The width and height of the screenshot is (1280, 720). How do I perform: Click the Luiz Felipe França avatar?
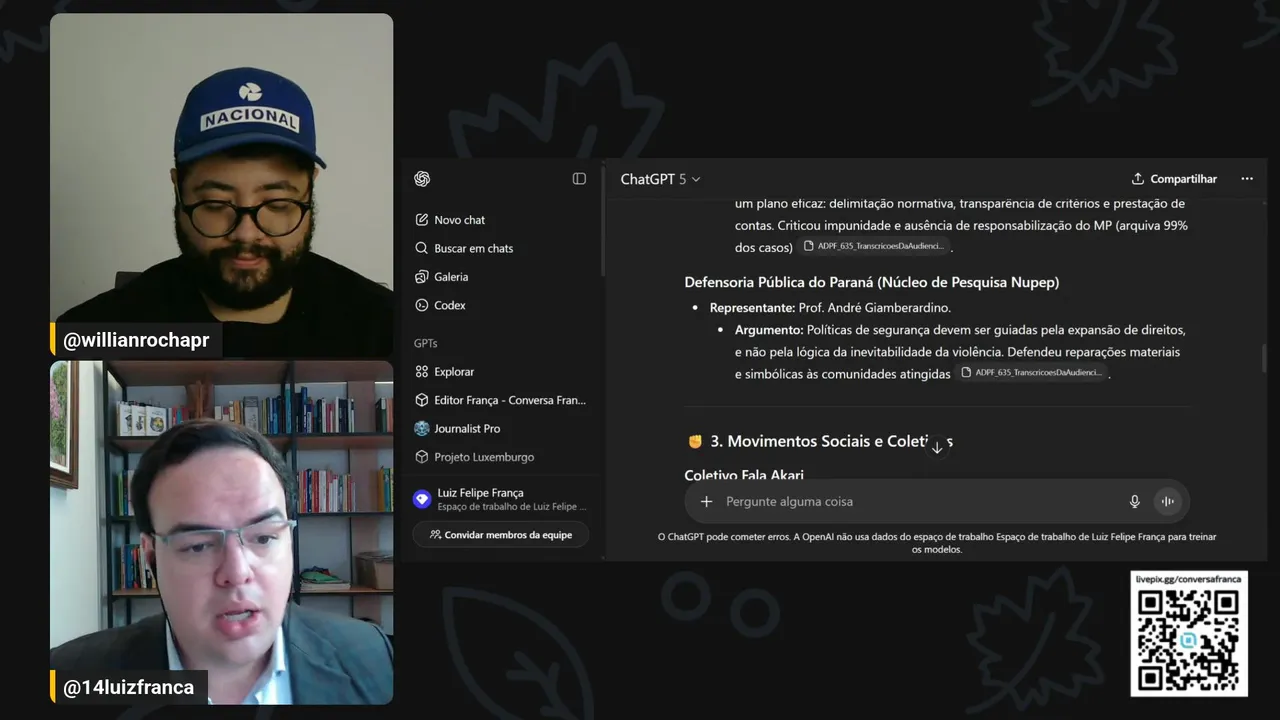pyautogui.click(x=422, y=499)
